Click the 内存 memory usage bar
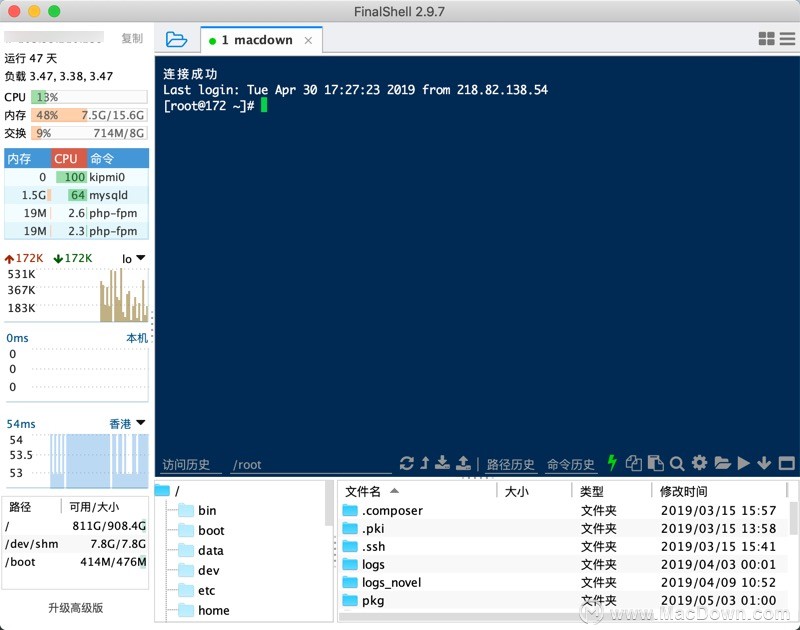 click(89, 115)
